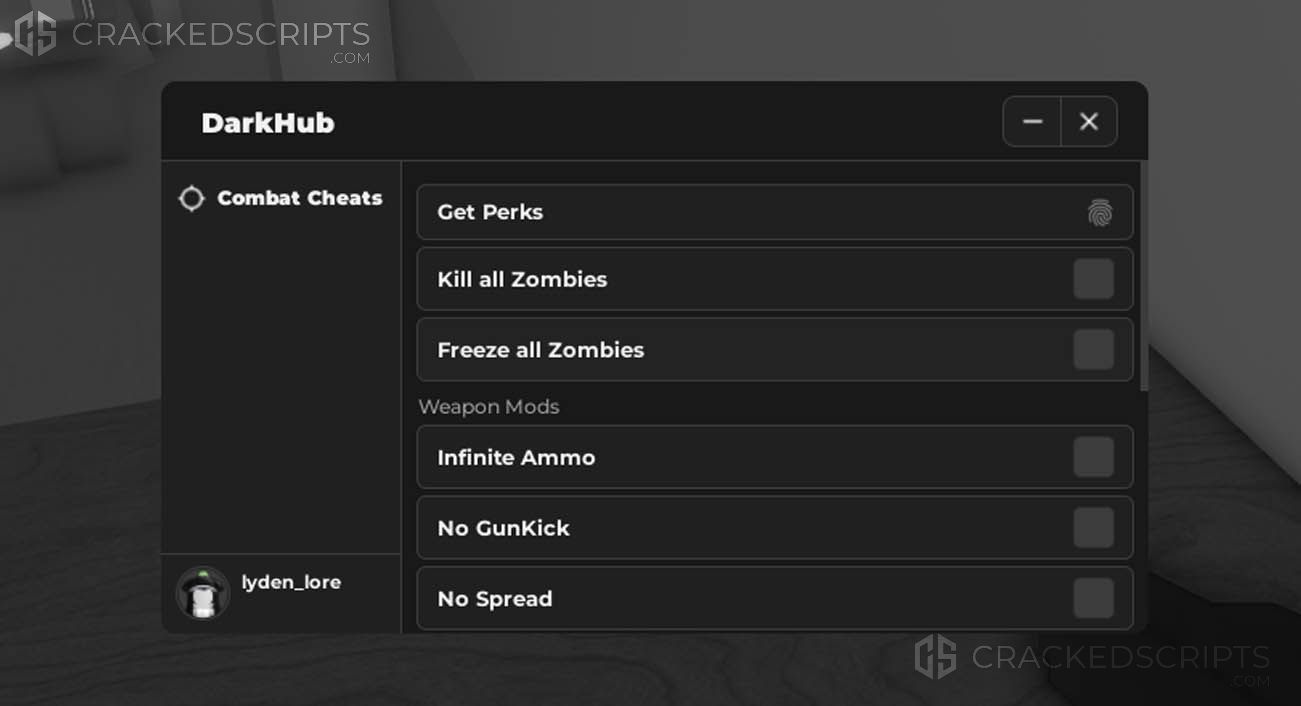The height and width of the screenshot is (706, 1301).
Task: Click the CrackedScripts watermark logo at bottom right
Action: click(1092, 658)
